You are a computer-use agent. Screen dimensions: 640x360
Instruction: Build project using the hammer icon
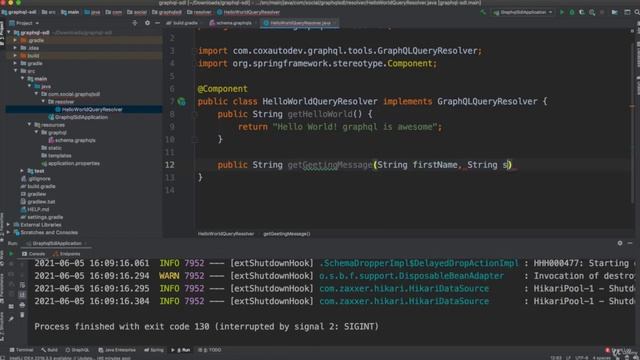pos(483,13)
